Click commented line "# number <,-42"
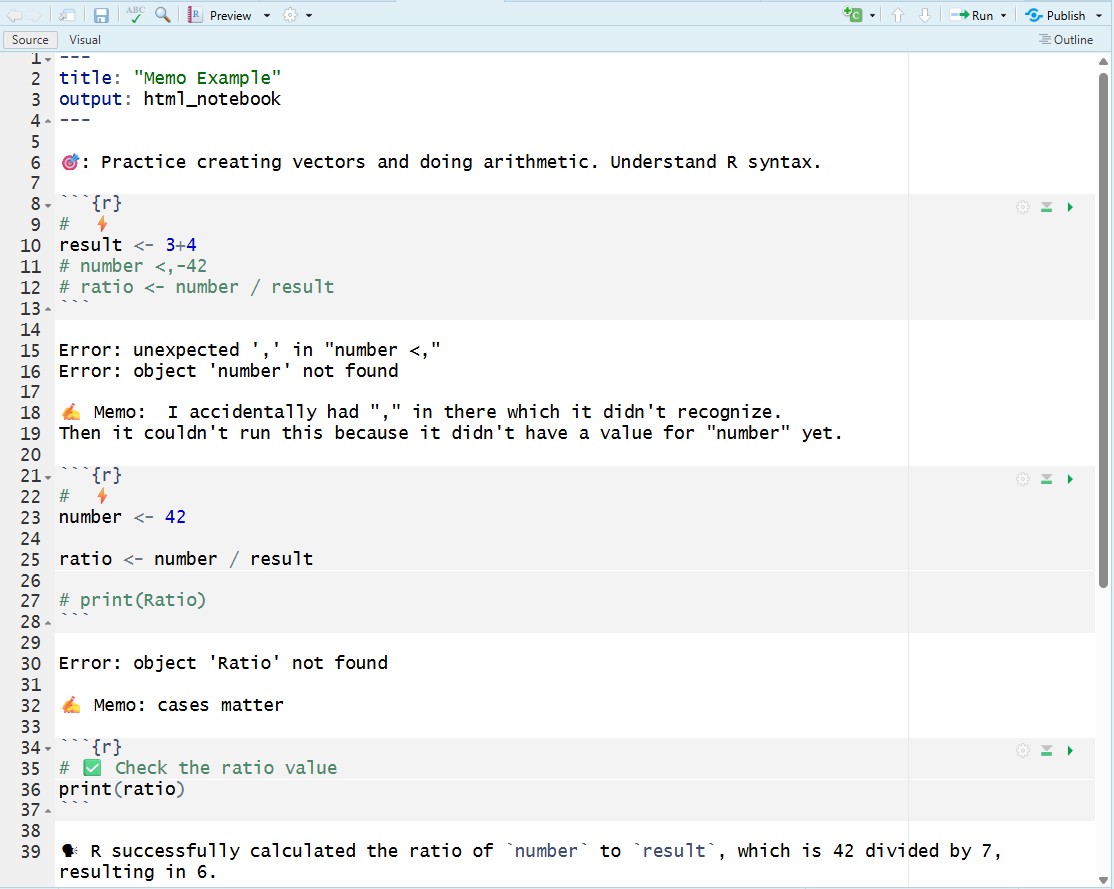 coord(133,266)
